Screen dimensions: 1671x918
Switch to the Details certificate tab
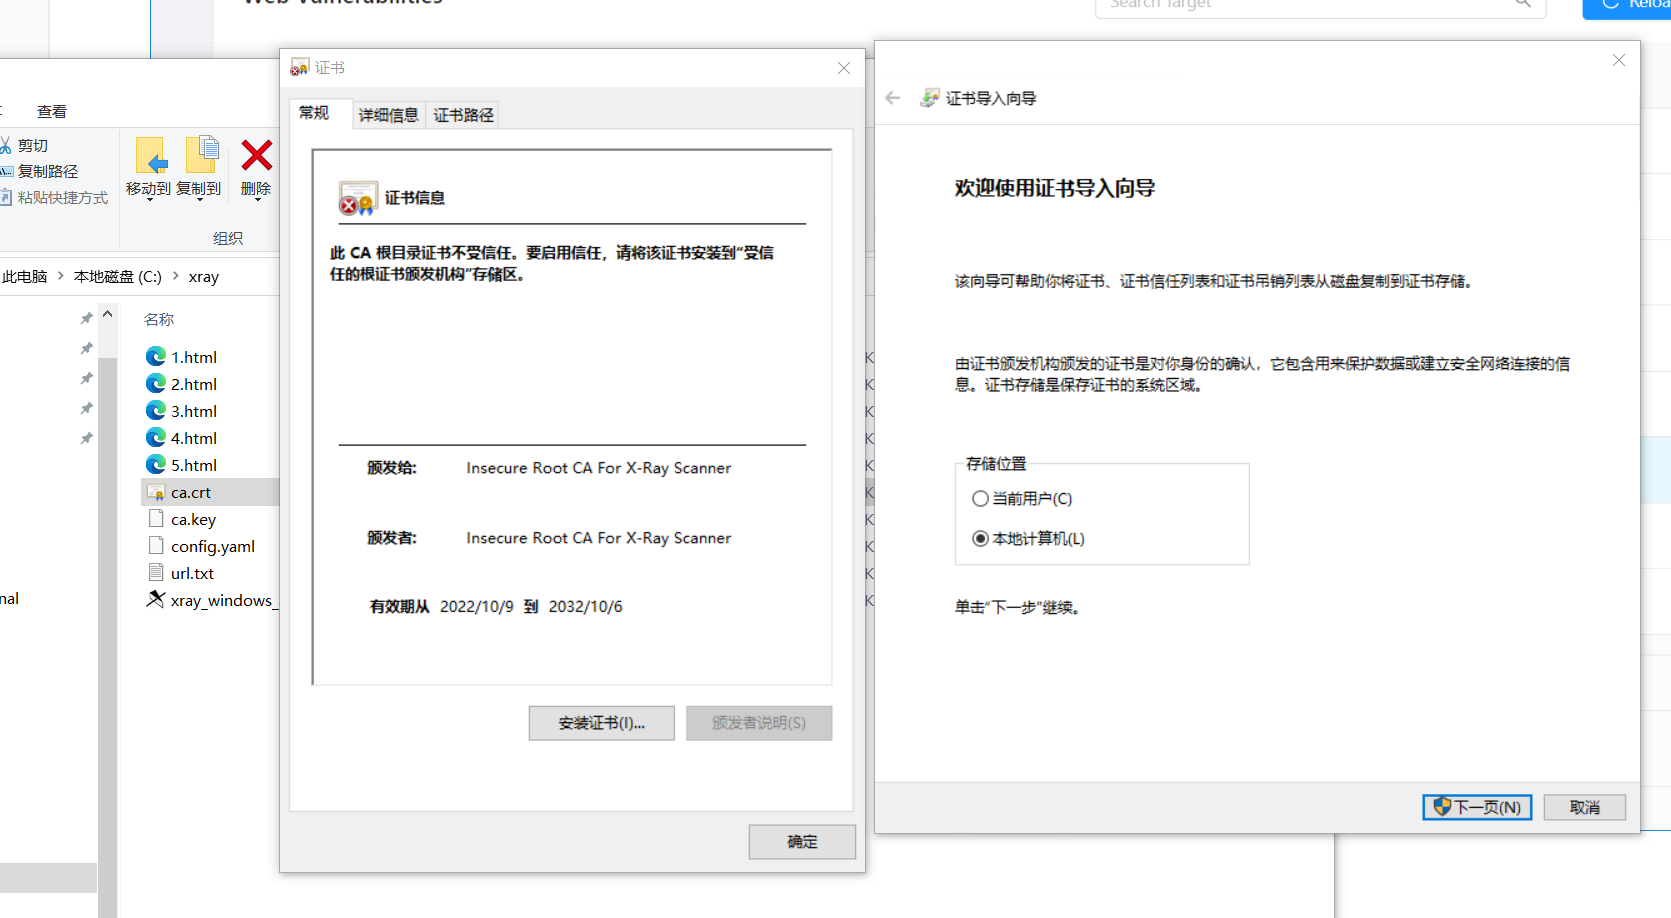pyautogui.click(x=388, y=115)
